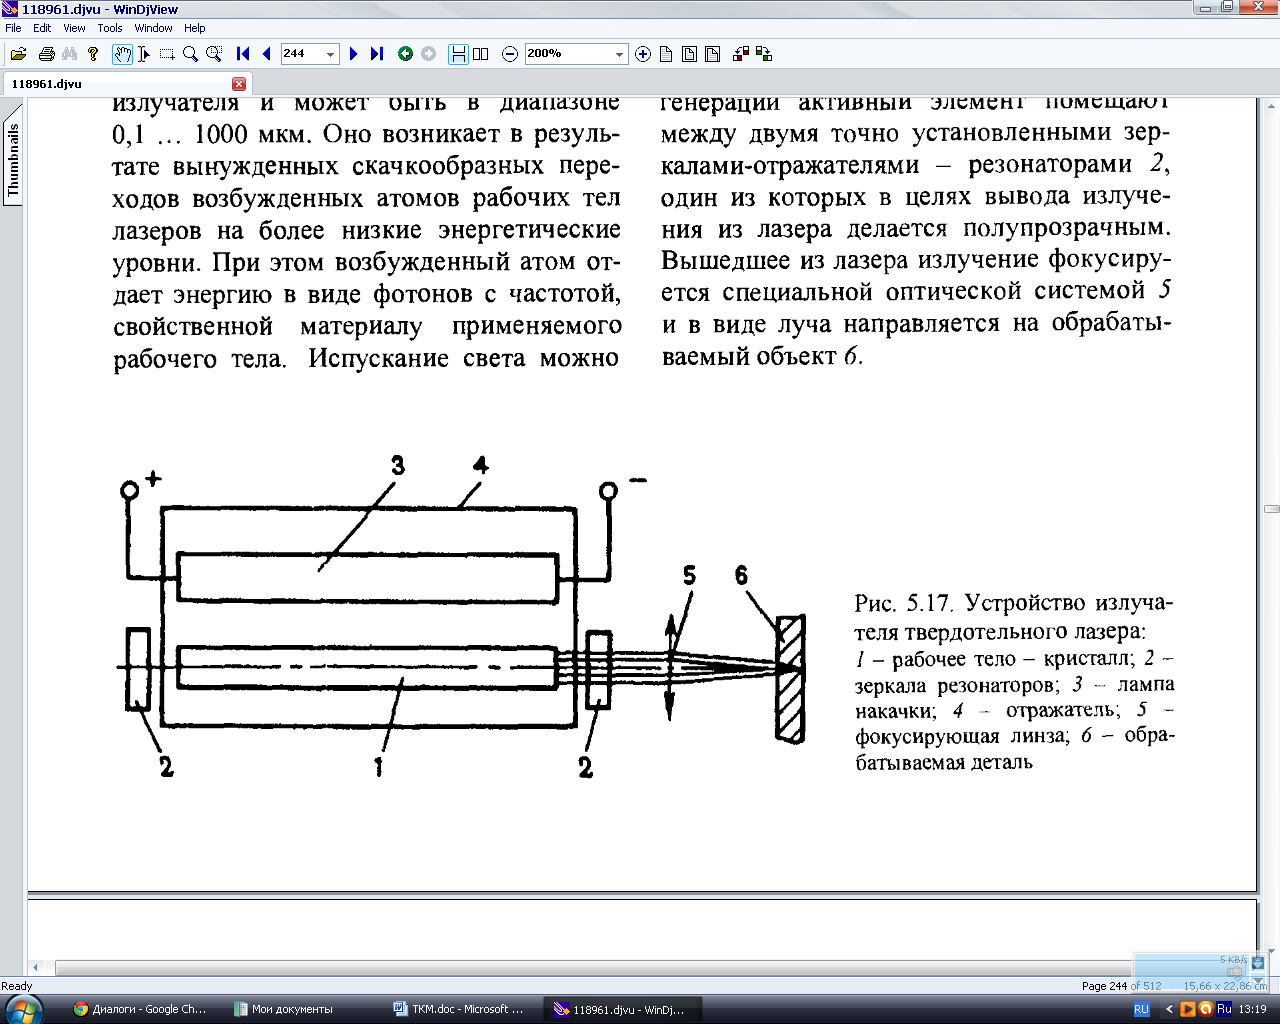Open the Tools menu
Screen dimensions: 1280x1024
(110, 28)
